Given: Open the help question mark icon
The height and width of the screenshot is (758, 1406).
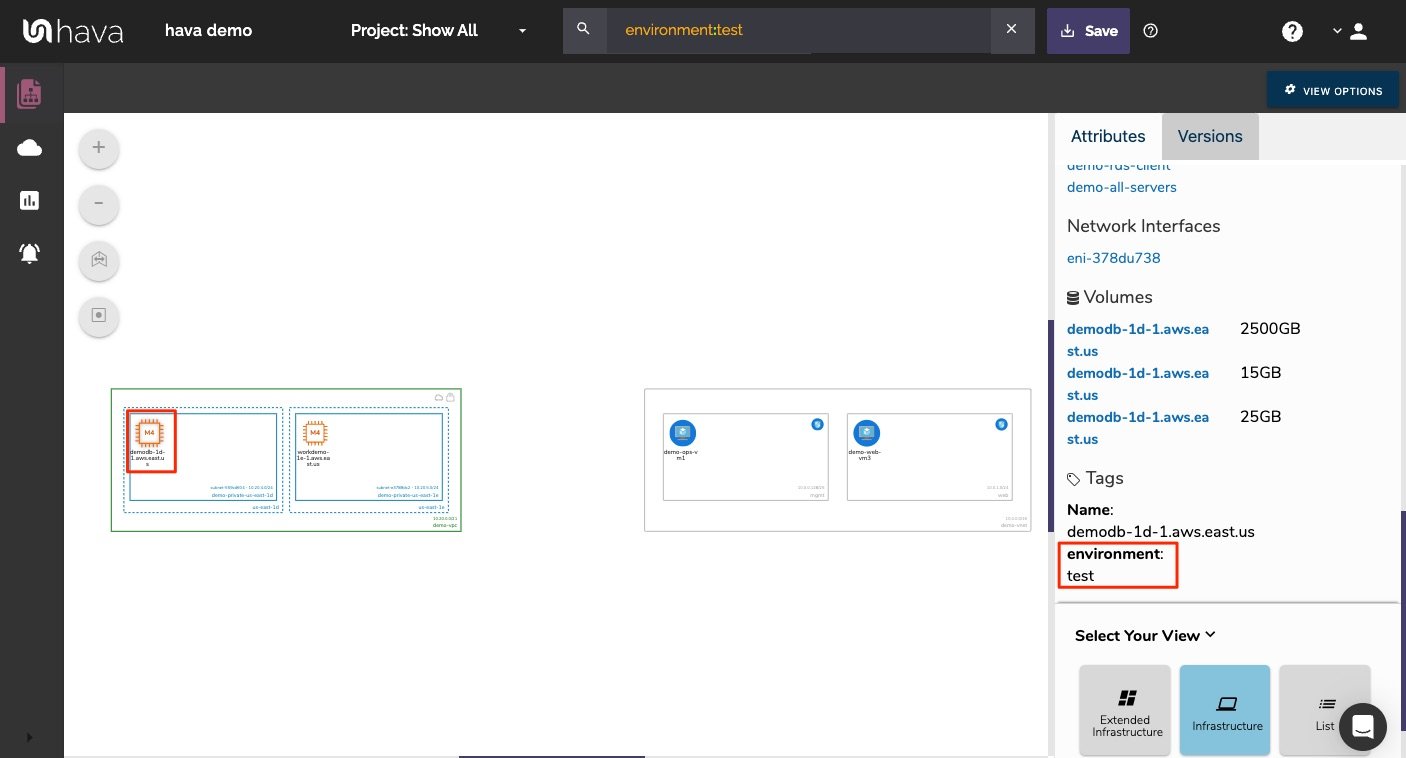Looking at the screenshot, I should [1292, 31].
